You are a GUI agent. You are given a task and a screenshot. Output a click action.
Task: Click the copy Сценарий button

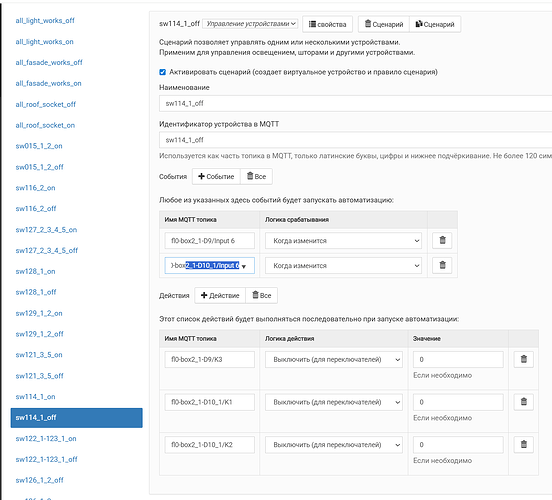coord(435,24)
